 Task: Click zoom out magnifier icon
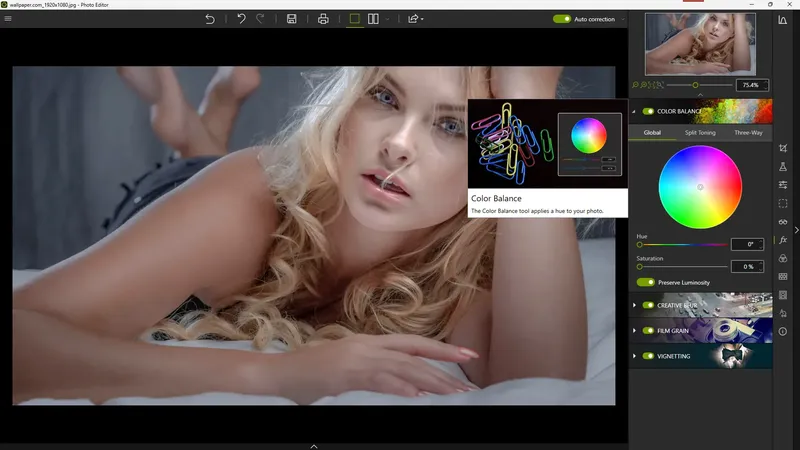tap(635, 85)
